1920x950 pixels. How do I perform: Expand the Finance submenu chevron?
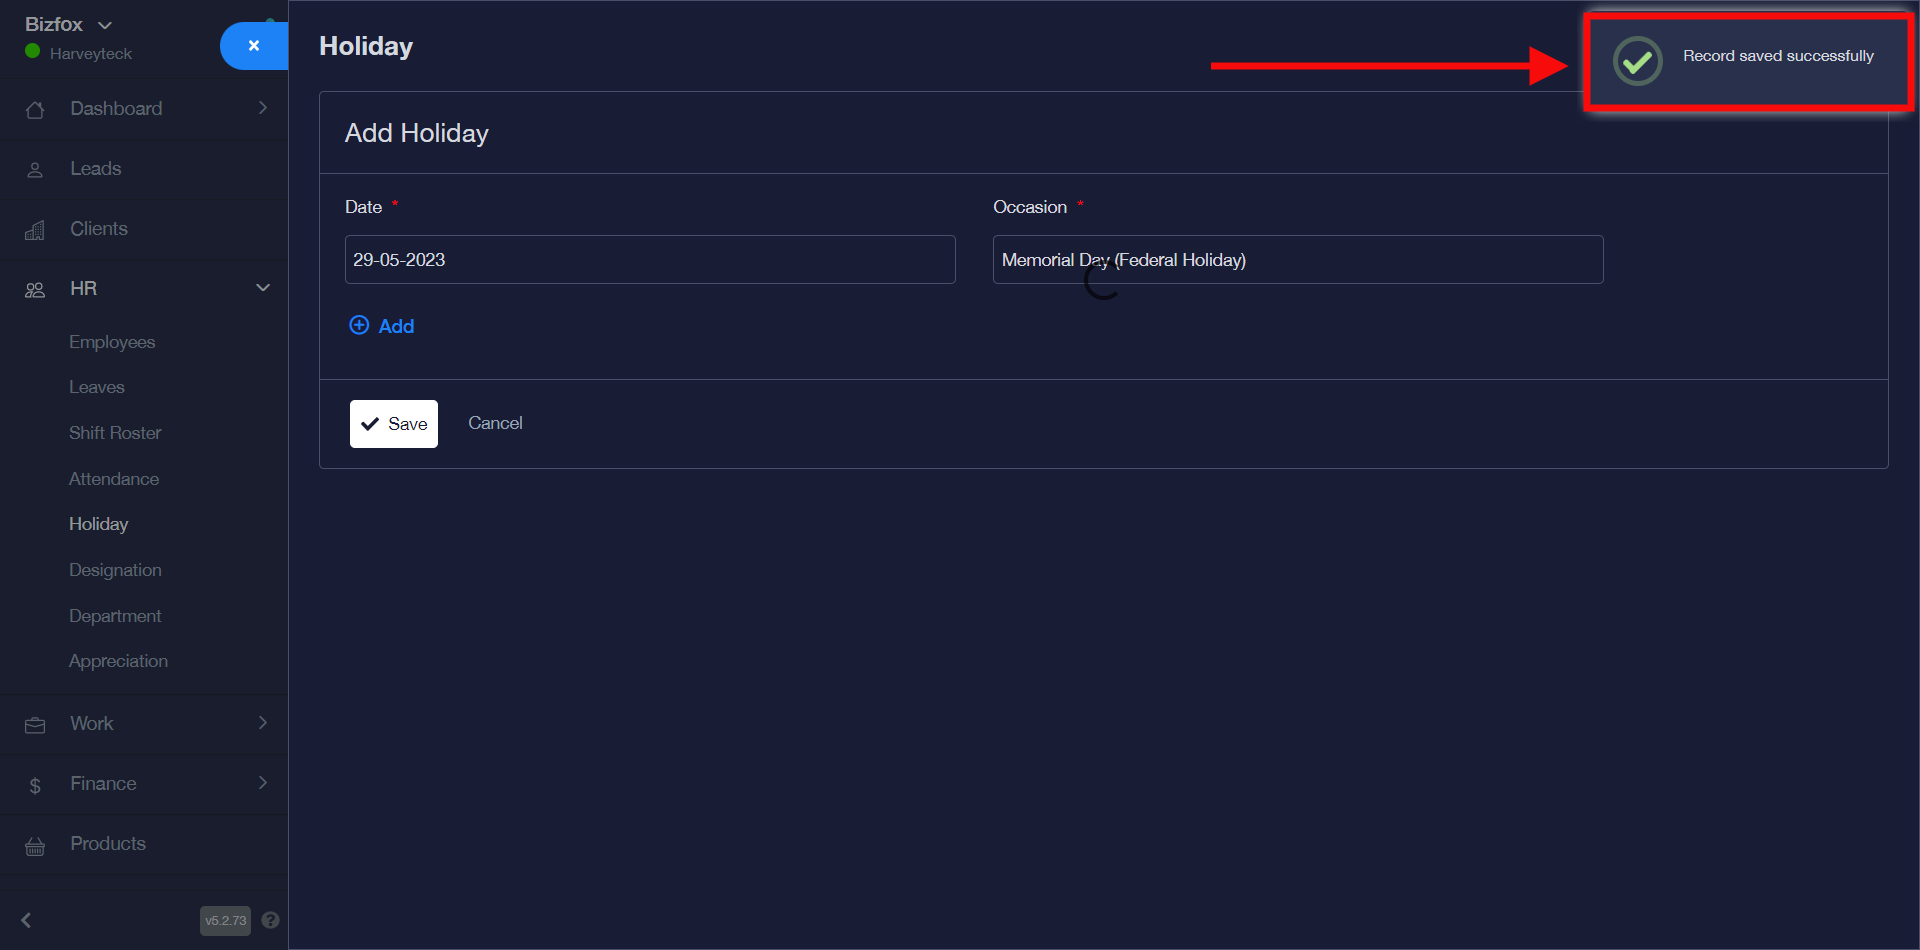point(263,783)
